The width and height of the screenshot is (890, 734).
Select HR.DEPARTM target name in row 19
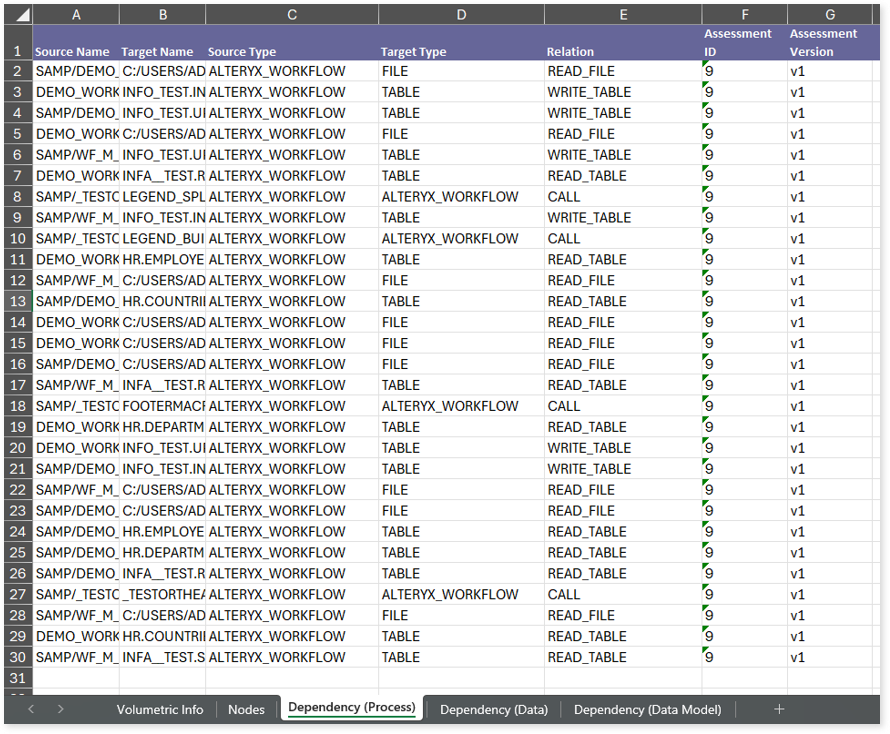pos(163,427)
